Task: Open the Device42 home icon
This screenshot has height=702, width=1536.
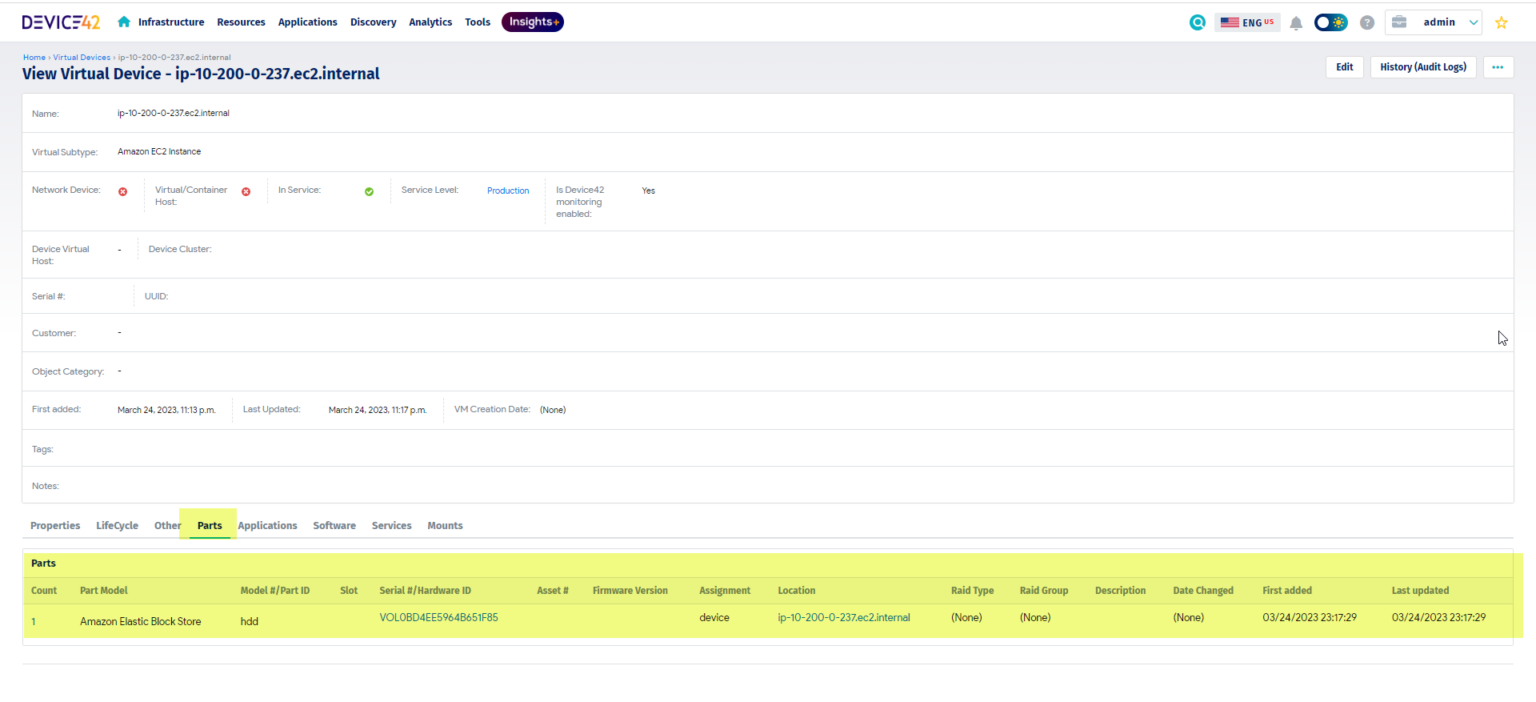Action: click(x=123, y=20)
